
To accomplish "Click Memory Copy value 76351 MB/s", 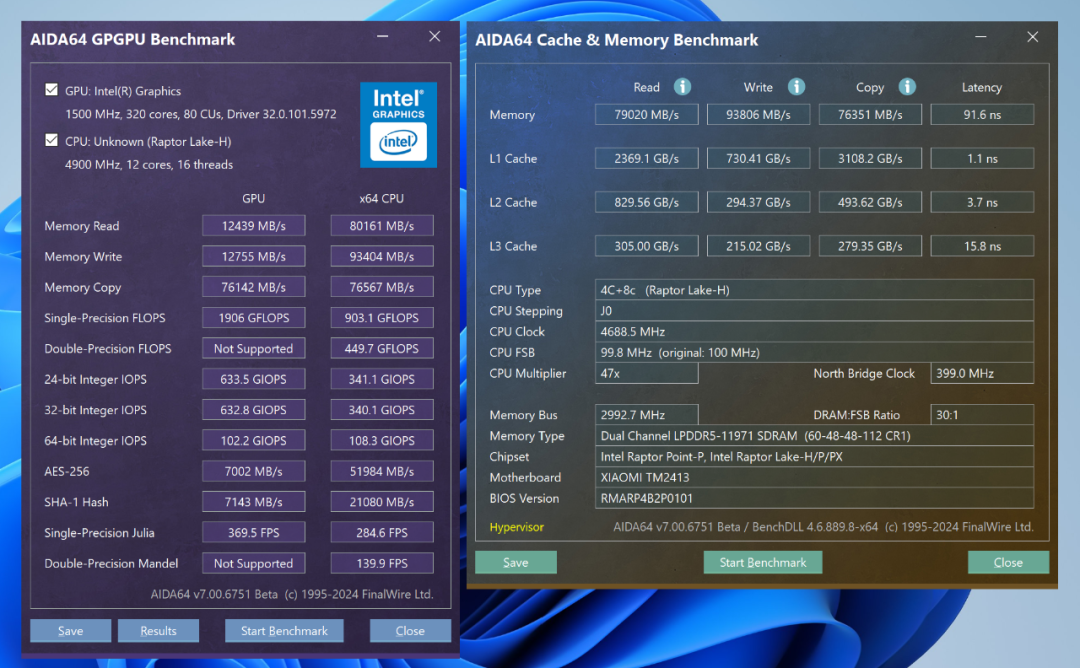I will (x=870, y=114).
